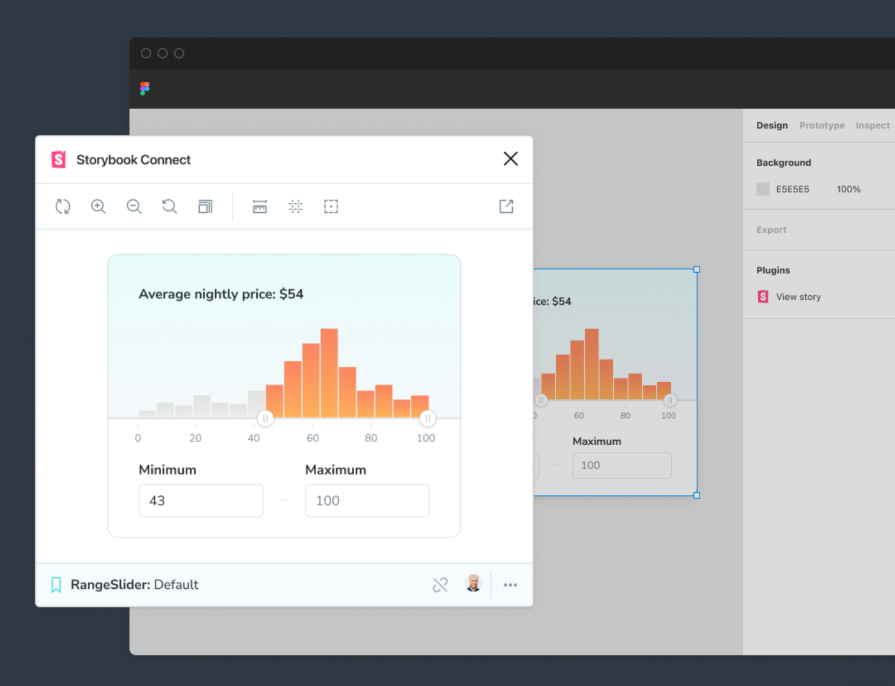895x686 pixels.
Task: Expand the Export section
Action: click(x=770, y=229)
